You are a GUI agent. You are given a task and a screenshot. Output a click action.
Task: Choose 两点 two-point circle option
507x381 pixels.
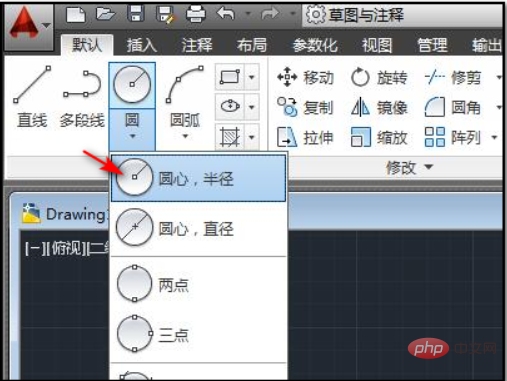point(198,284)
